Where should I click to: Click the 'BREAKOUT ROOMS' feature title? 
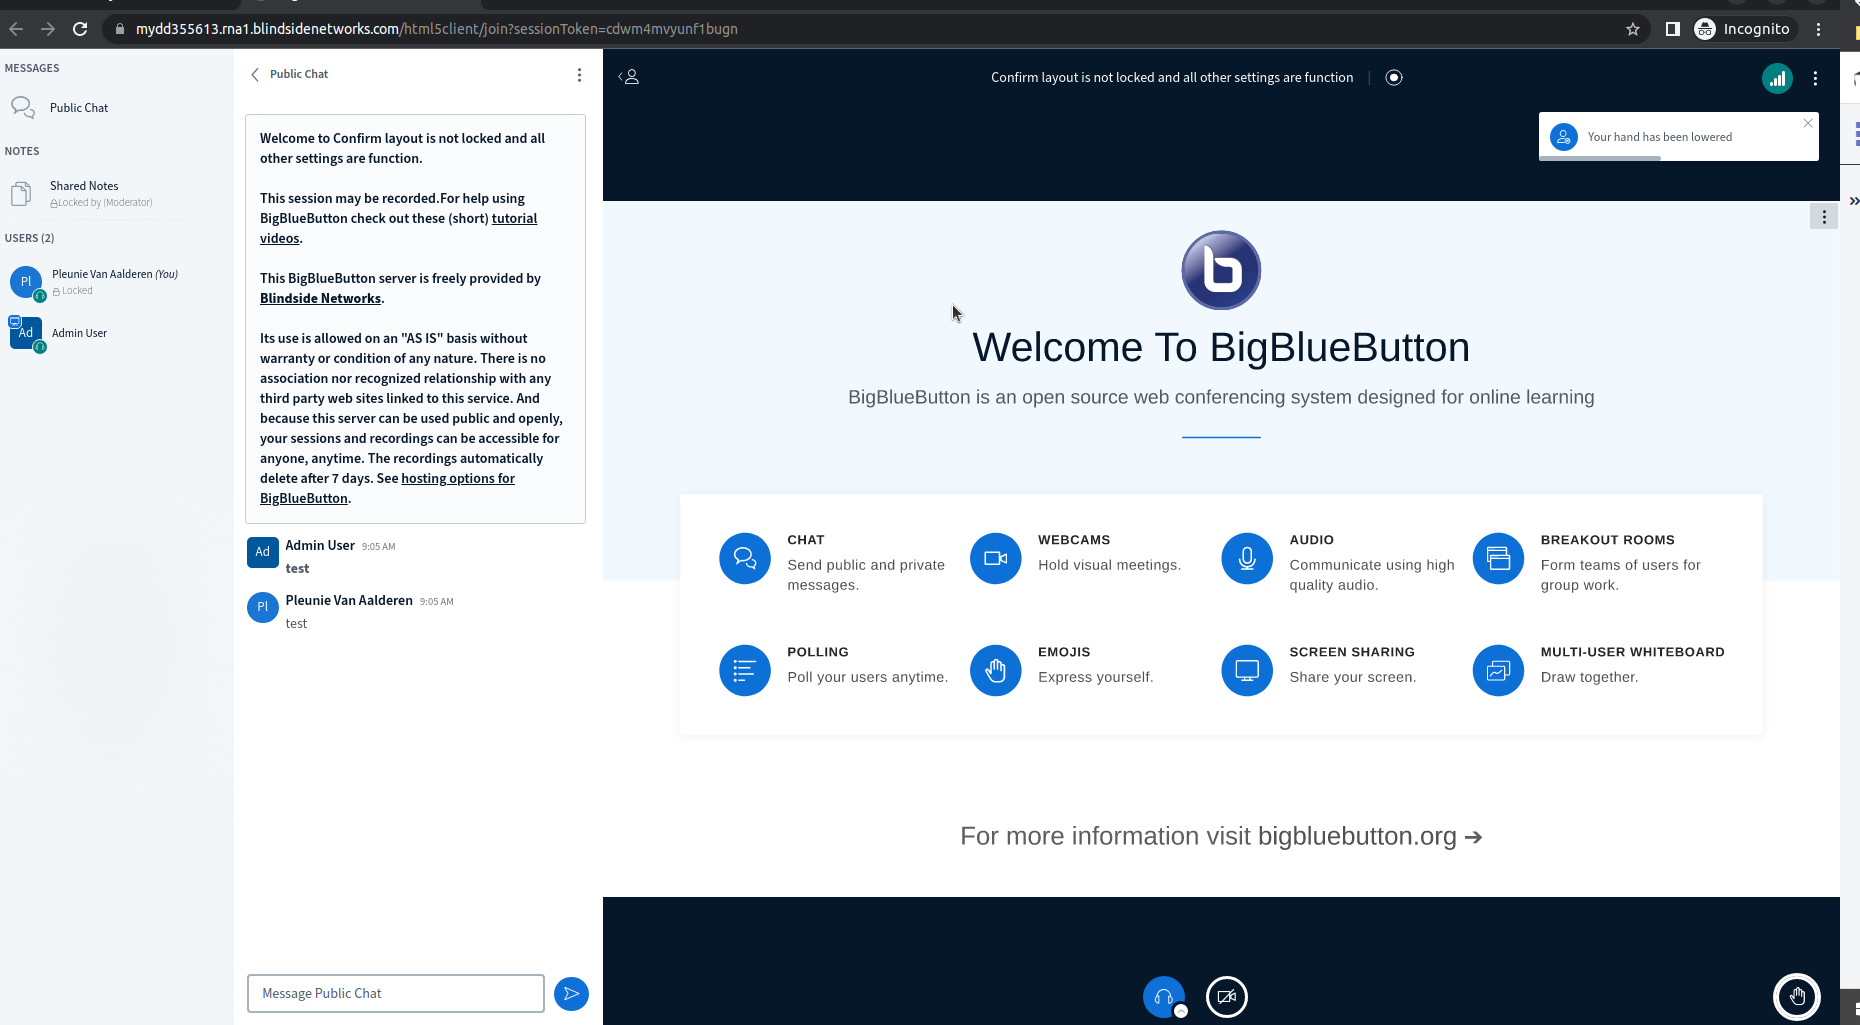(x=1607, y=540)
